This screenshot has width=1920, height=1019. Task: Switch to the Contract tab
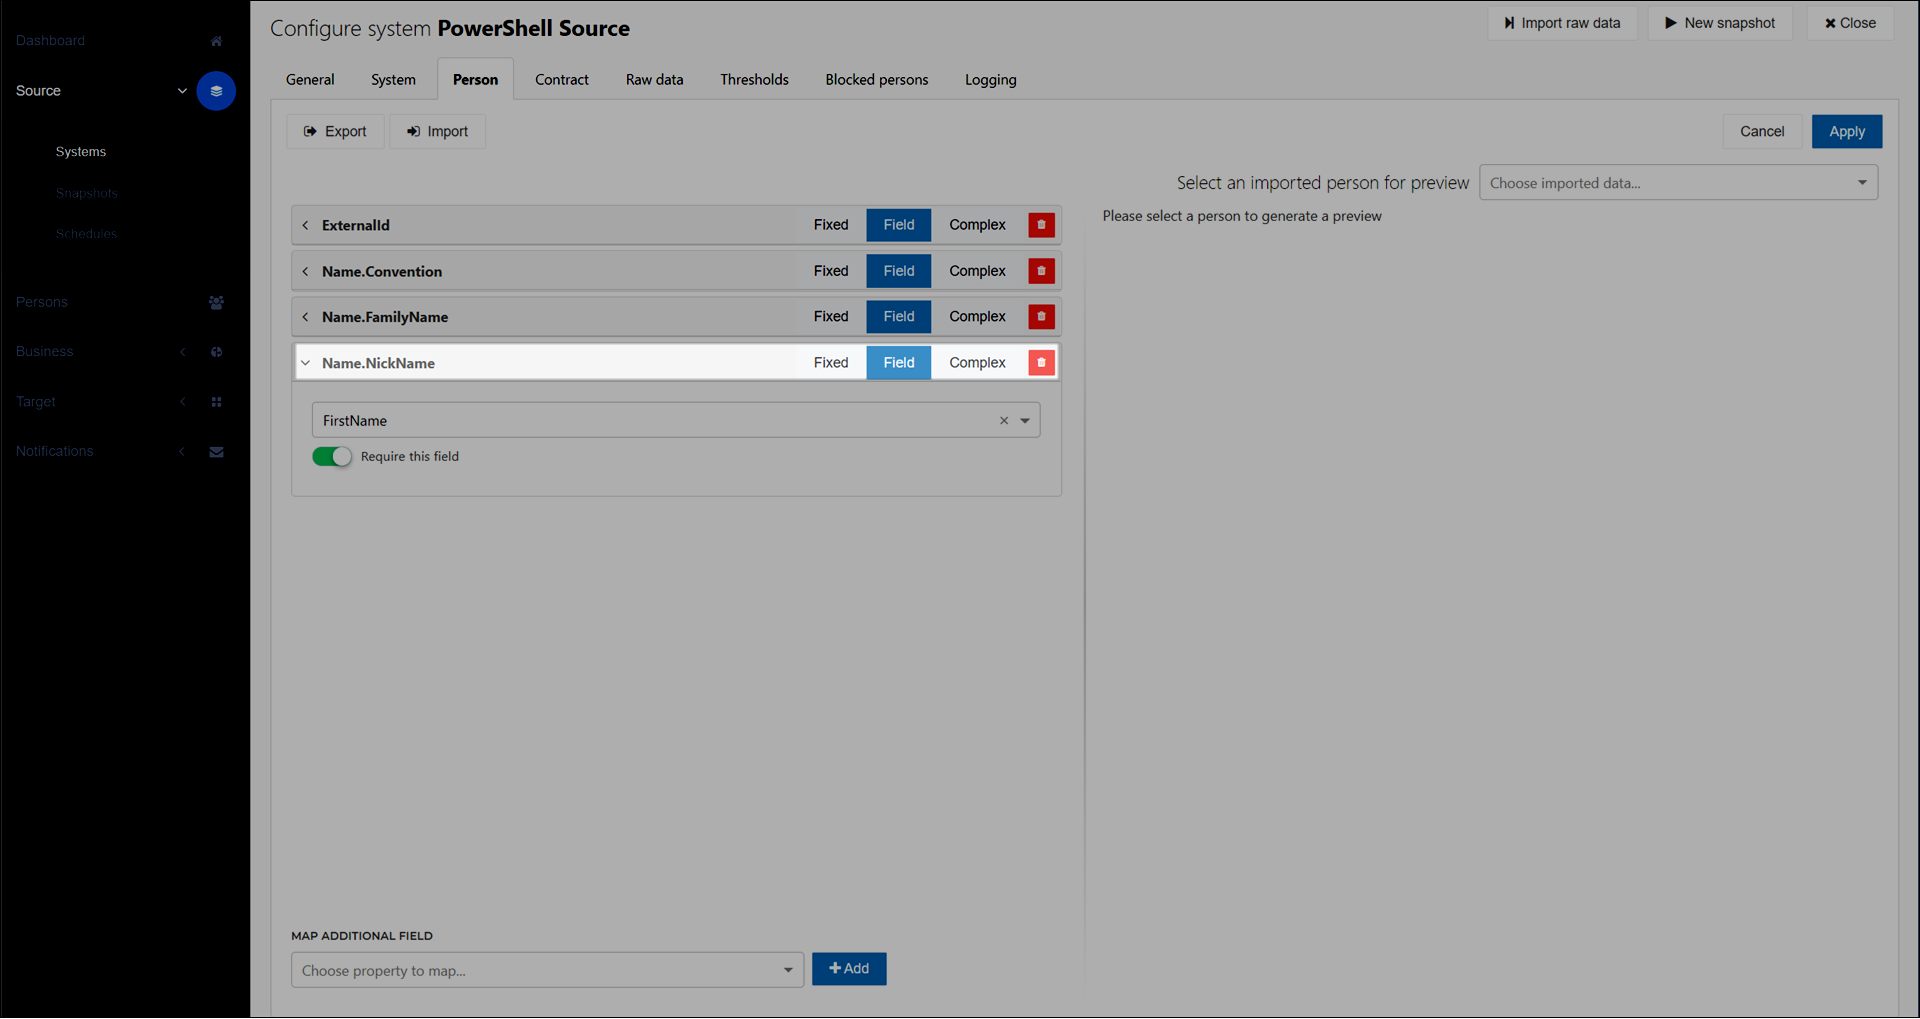coord(562,80)
